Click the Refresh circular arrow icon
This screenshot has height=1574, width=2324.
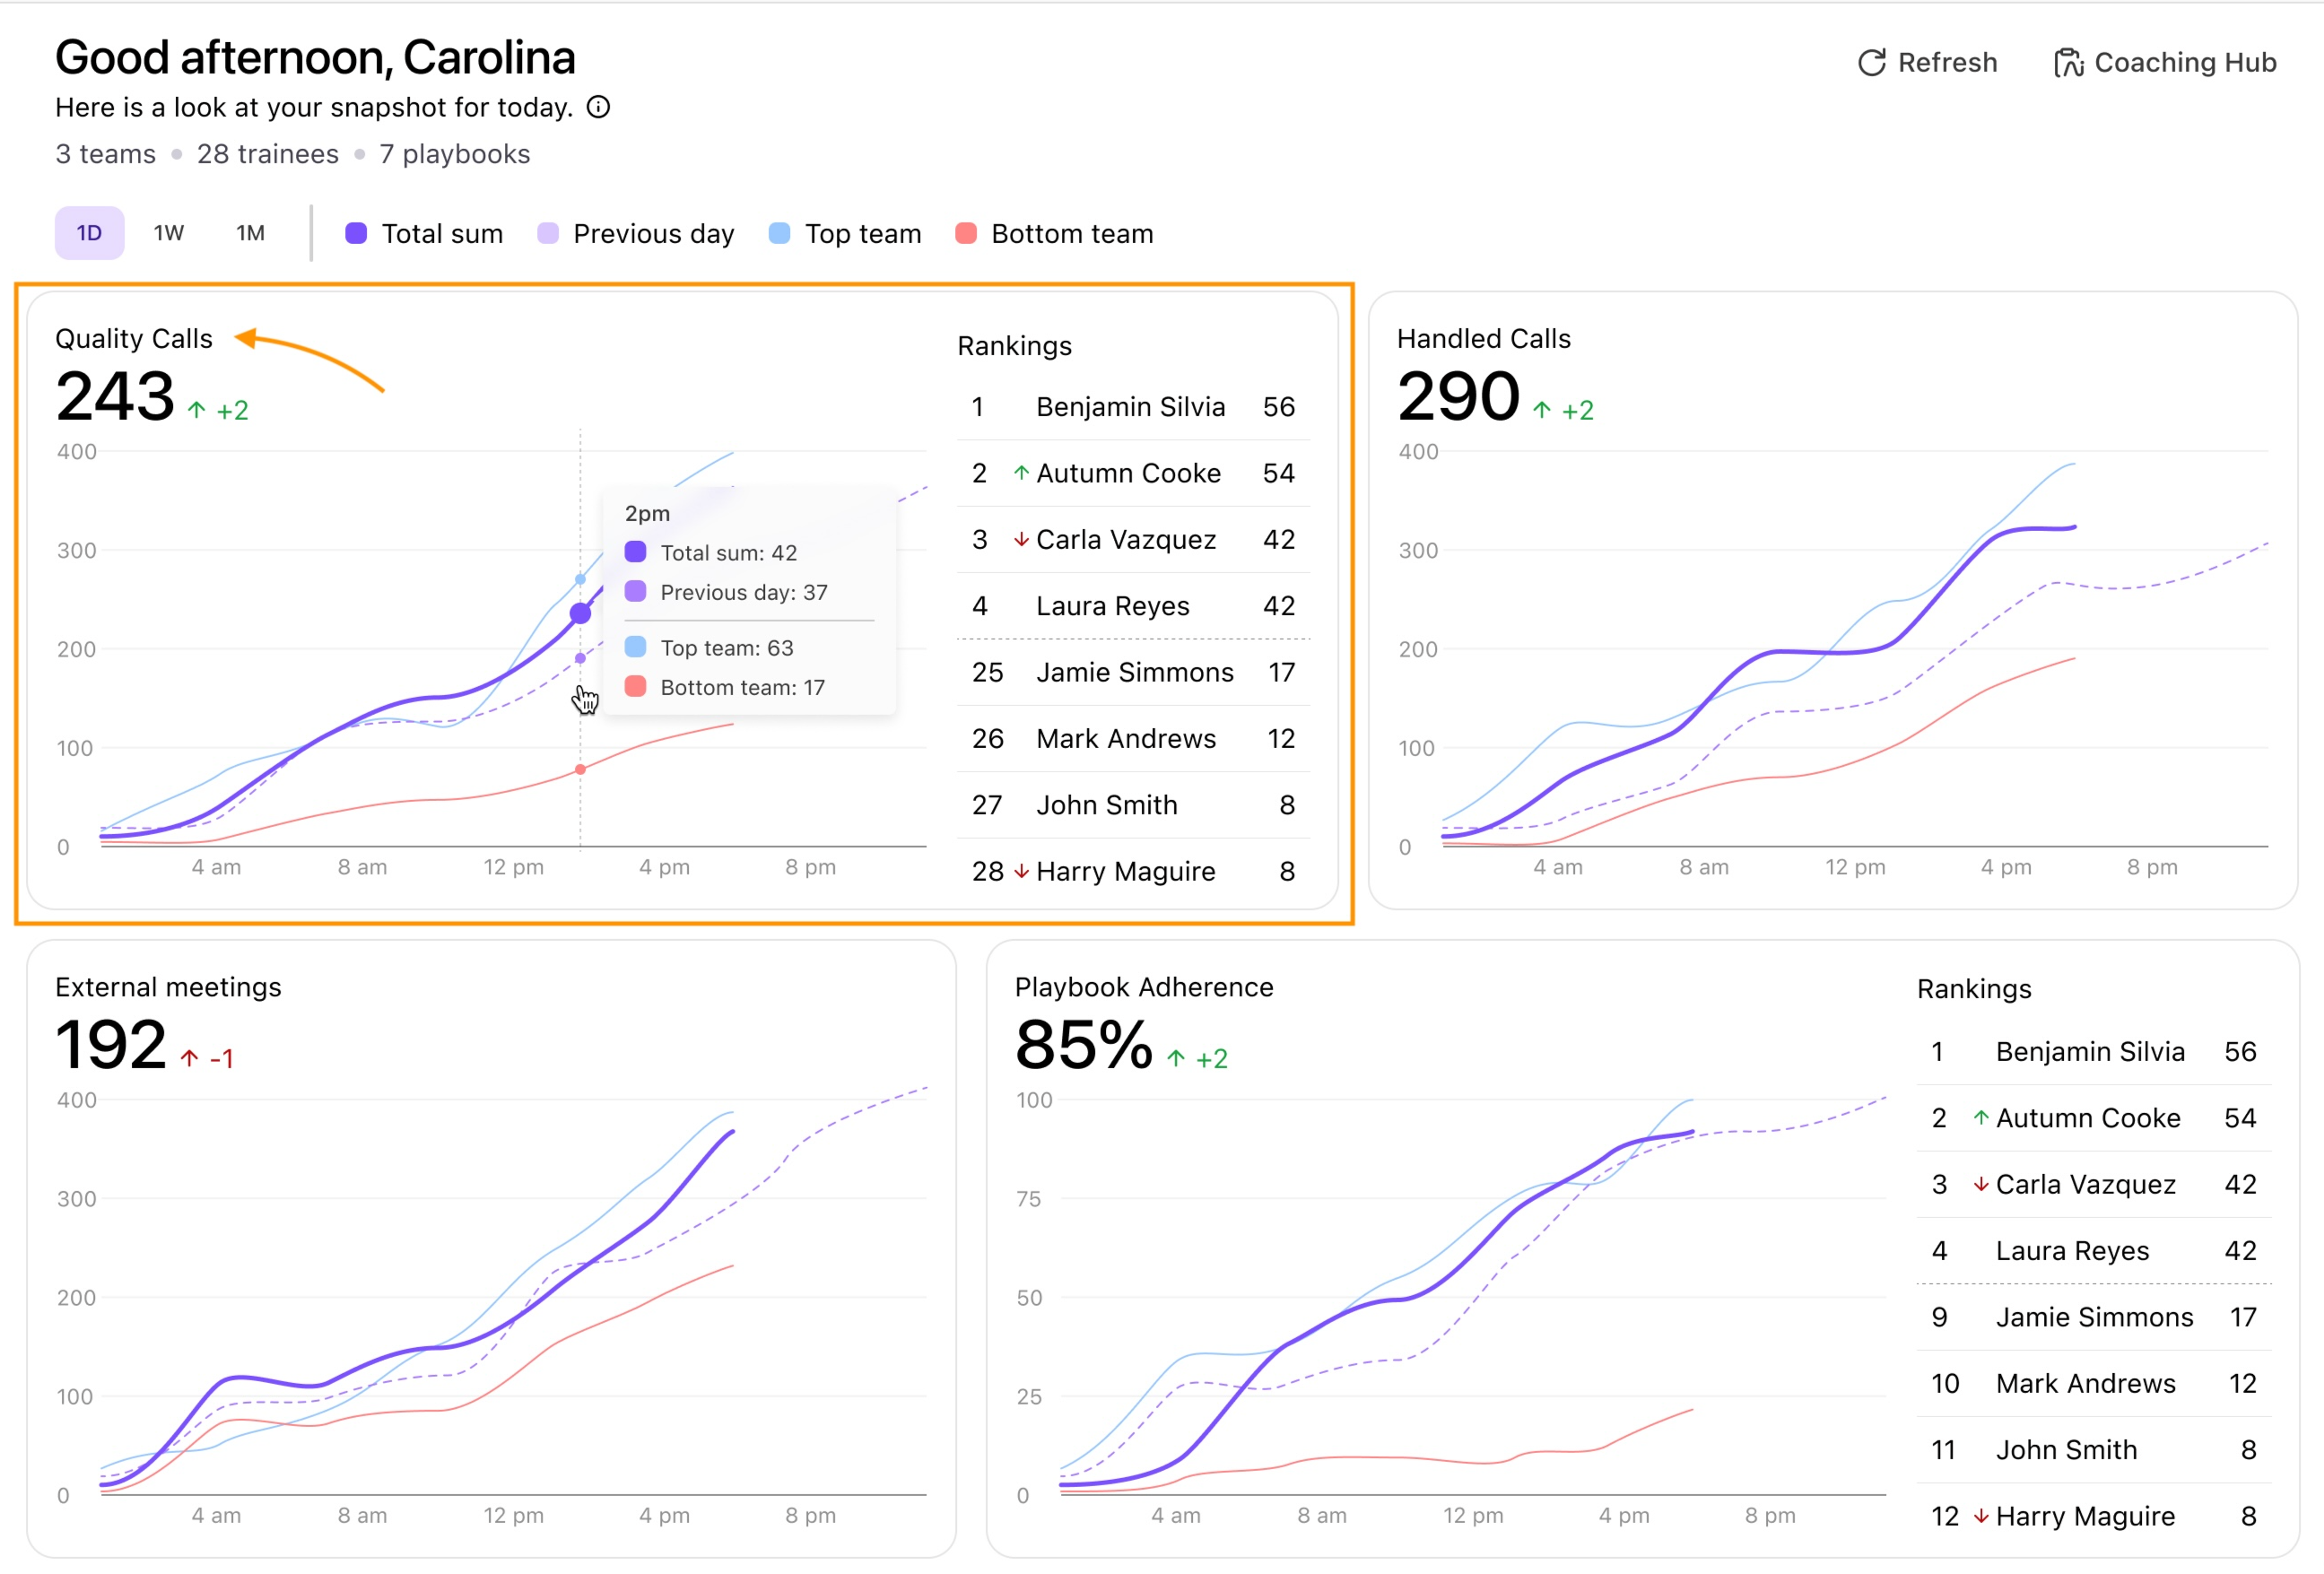[1871, 63]
